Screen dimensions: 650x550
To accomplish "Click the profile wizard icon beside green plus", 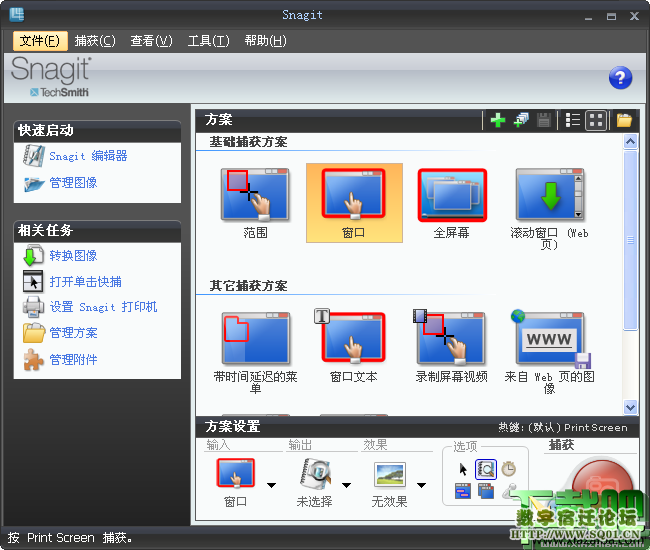I will click(521, 121).
